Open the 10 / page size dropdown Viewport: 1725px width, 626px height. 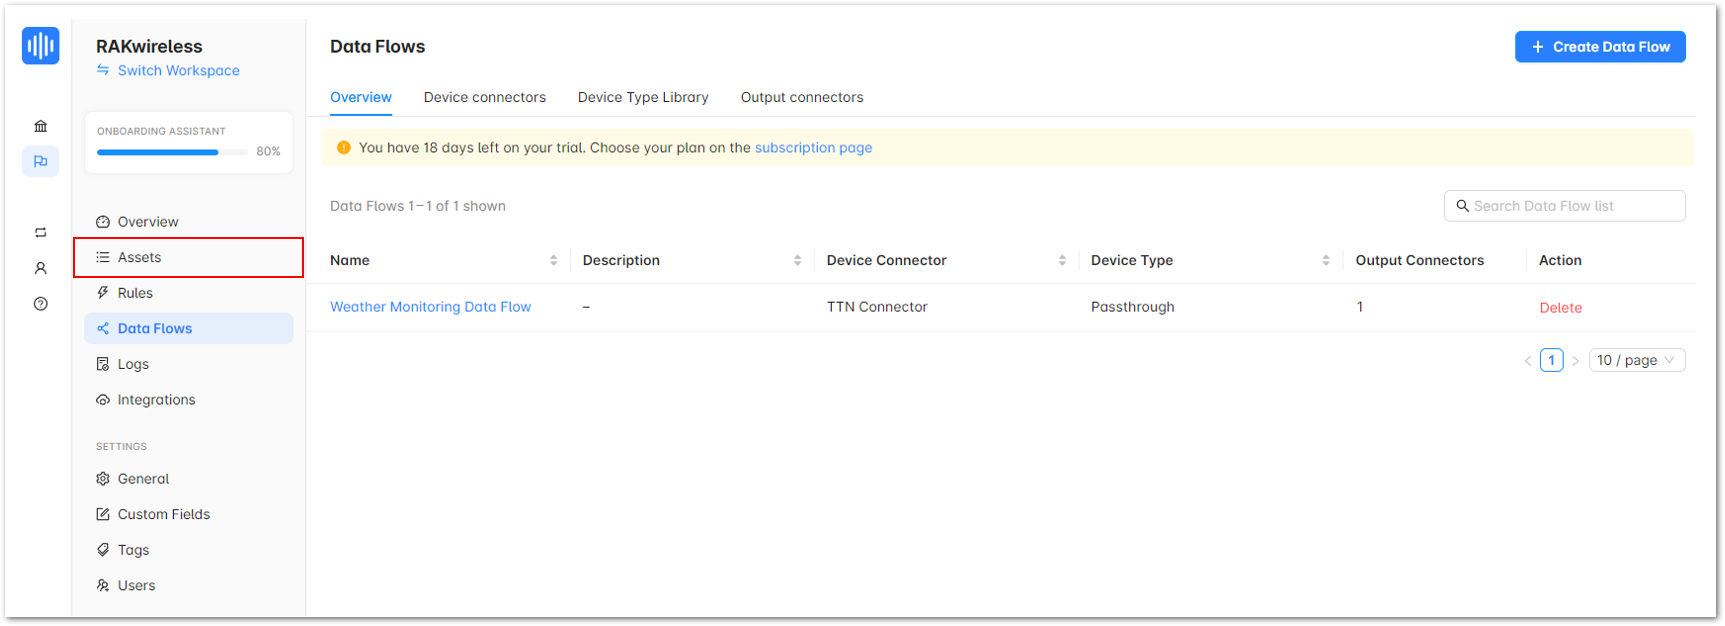pos(1637,360)
